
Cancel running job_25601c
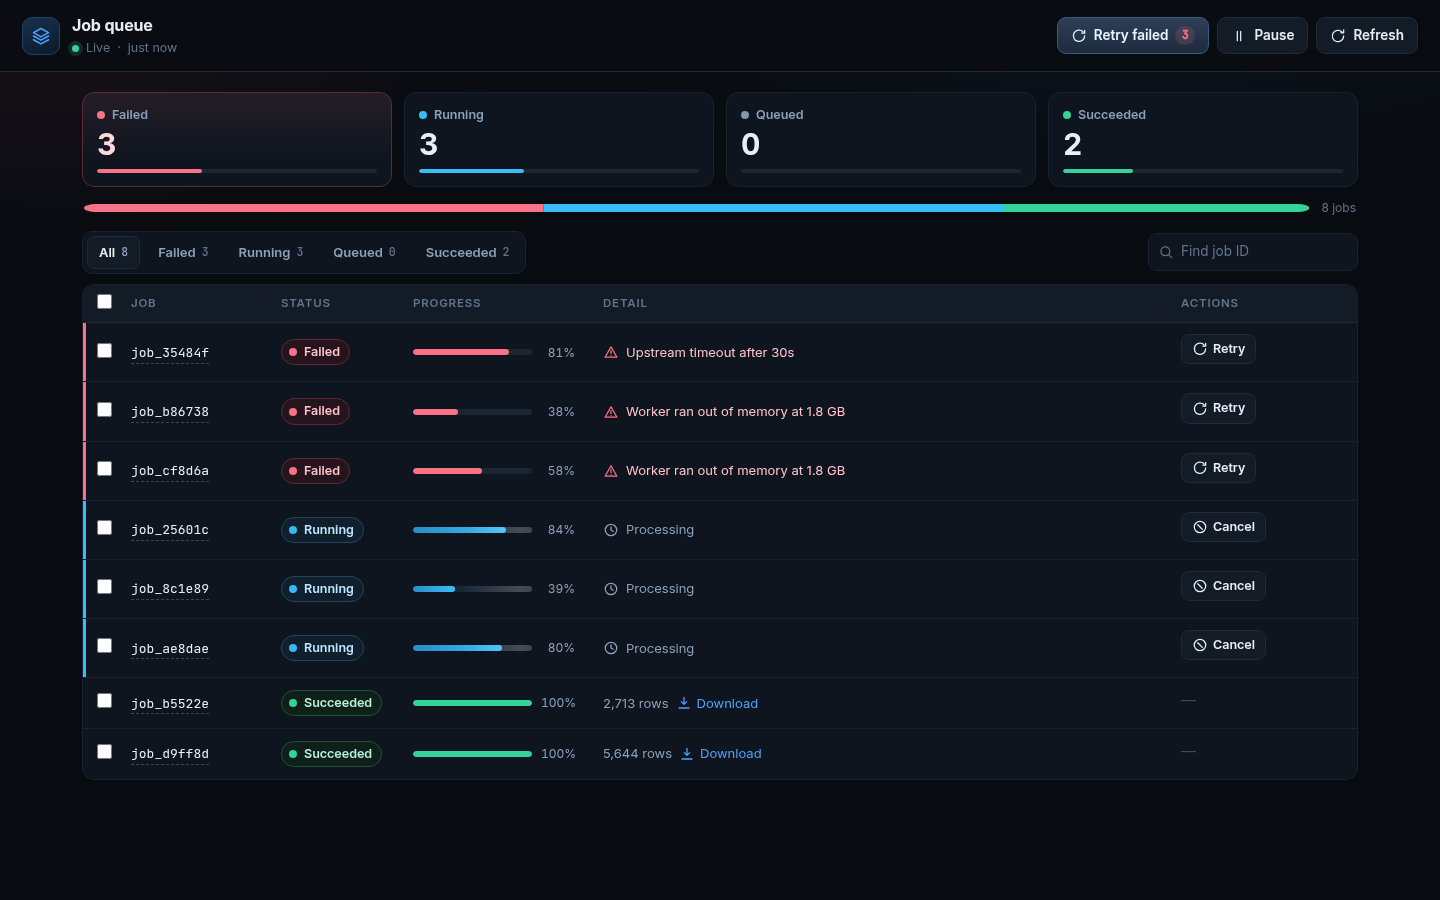click(1223, 527)
